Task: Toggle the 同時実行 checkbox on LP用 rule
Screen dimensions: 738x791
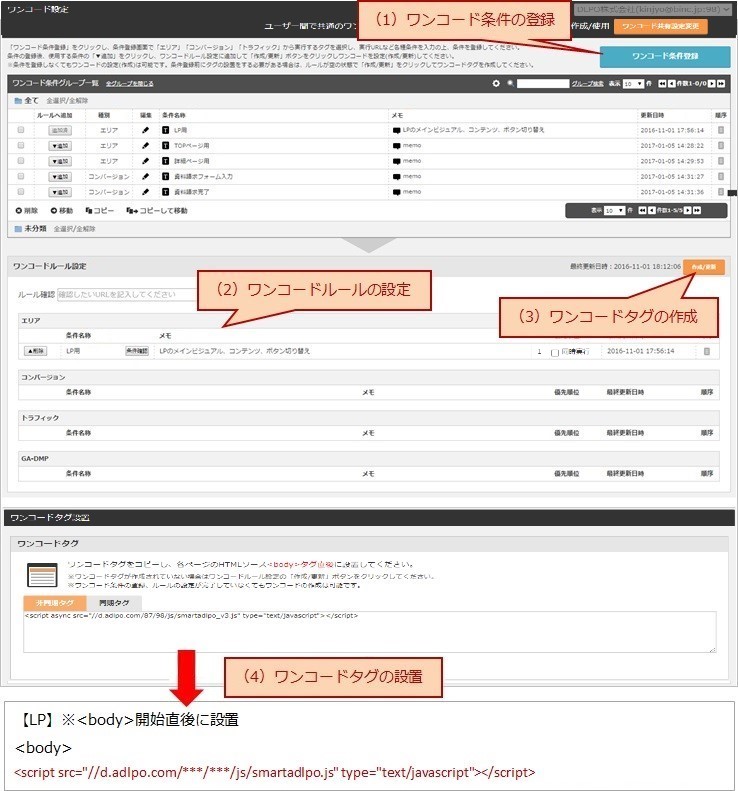Action: (555, 352)
